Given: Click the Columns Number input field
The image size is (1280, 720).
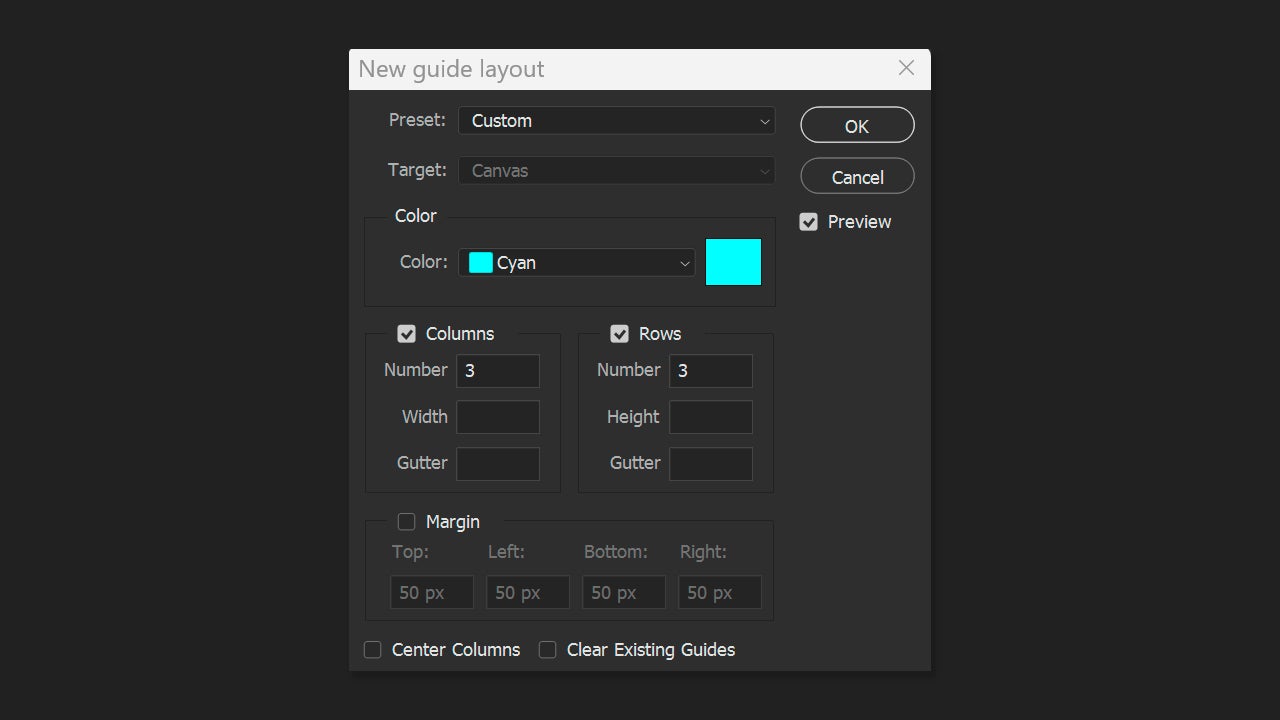Looking at the screenshot, I should click(498, 371).
